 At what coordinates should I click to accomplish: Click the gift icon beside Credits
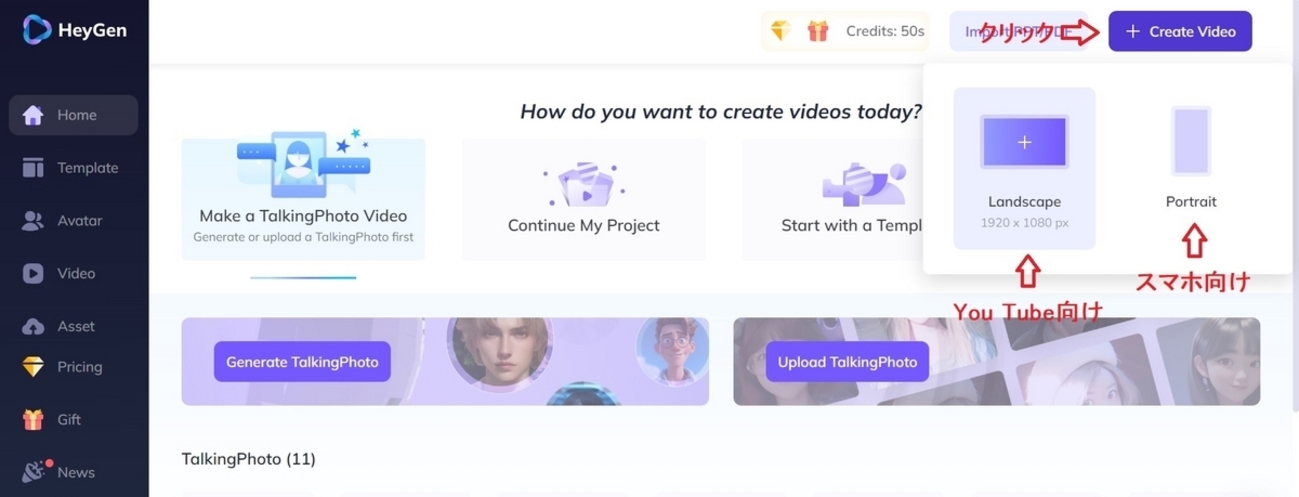tap(818, 31)
